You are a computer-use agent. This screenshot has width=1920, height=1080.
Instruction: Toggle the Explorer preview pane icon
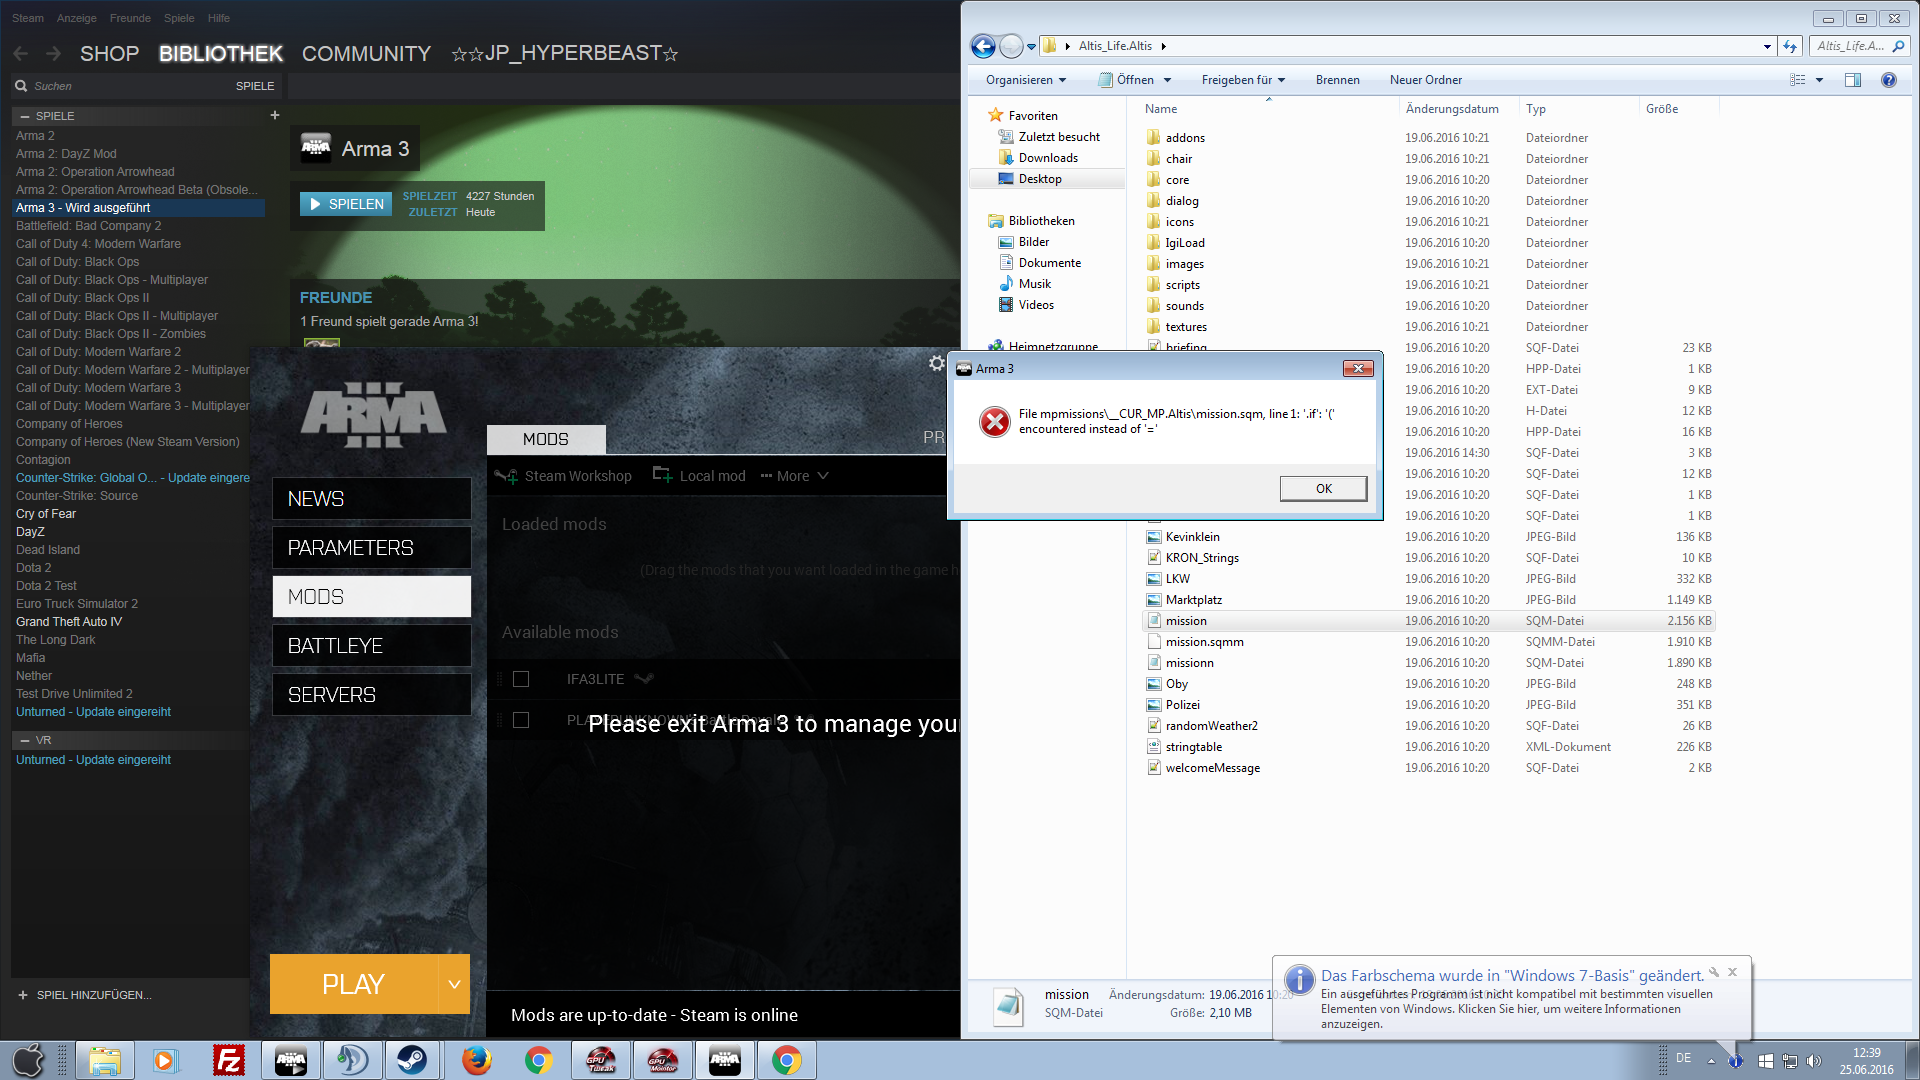(x=1852, y=80)
